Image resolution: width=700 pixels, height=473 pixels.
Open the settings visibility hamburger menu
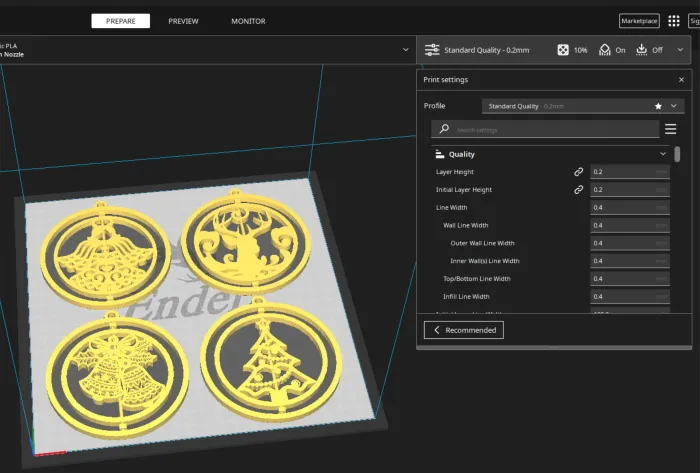click(671, 129)
